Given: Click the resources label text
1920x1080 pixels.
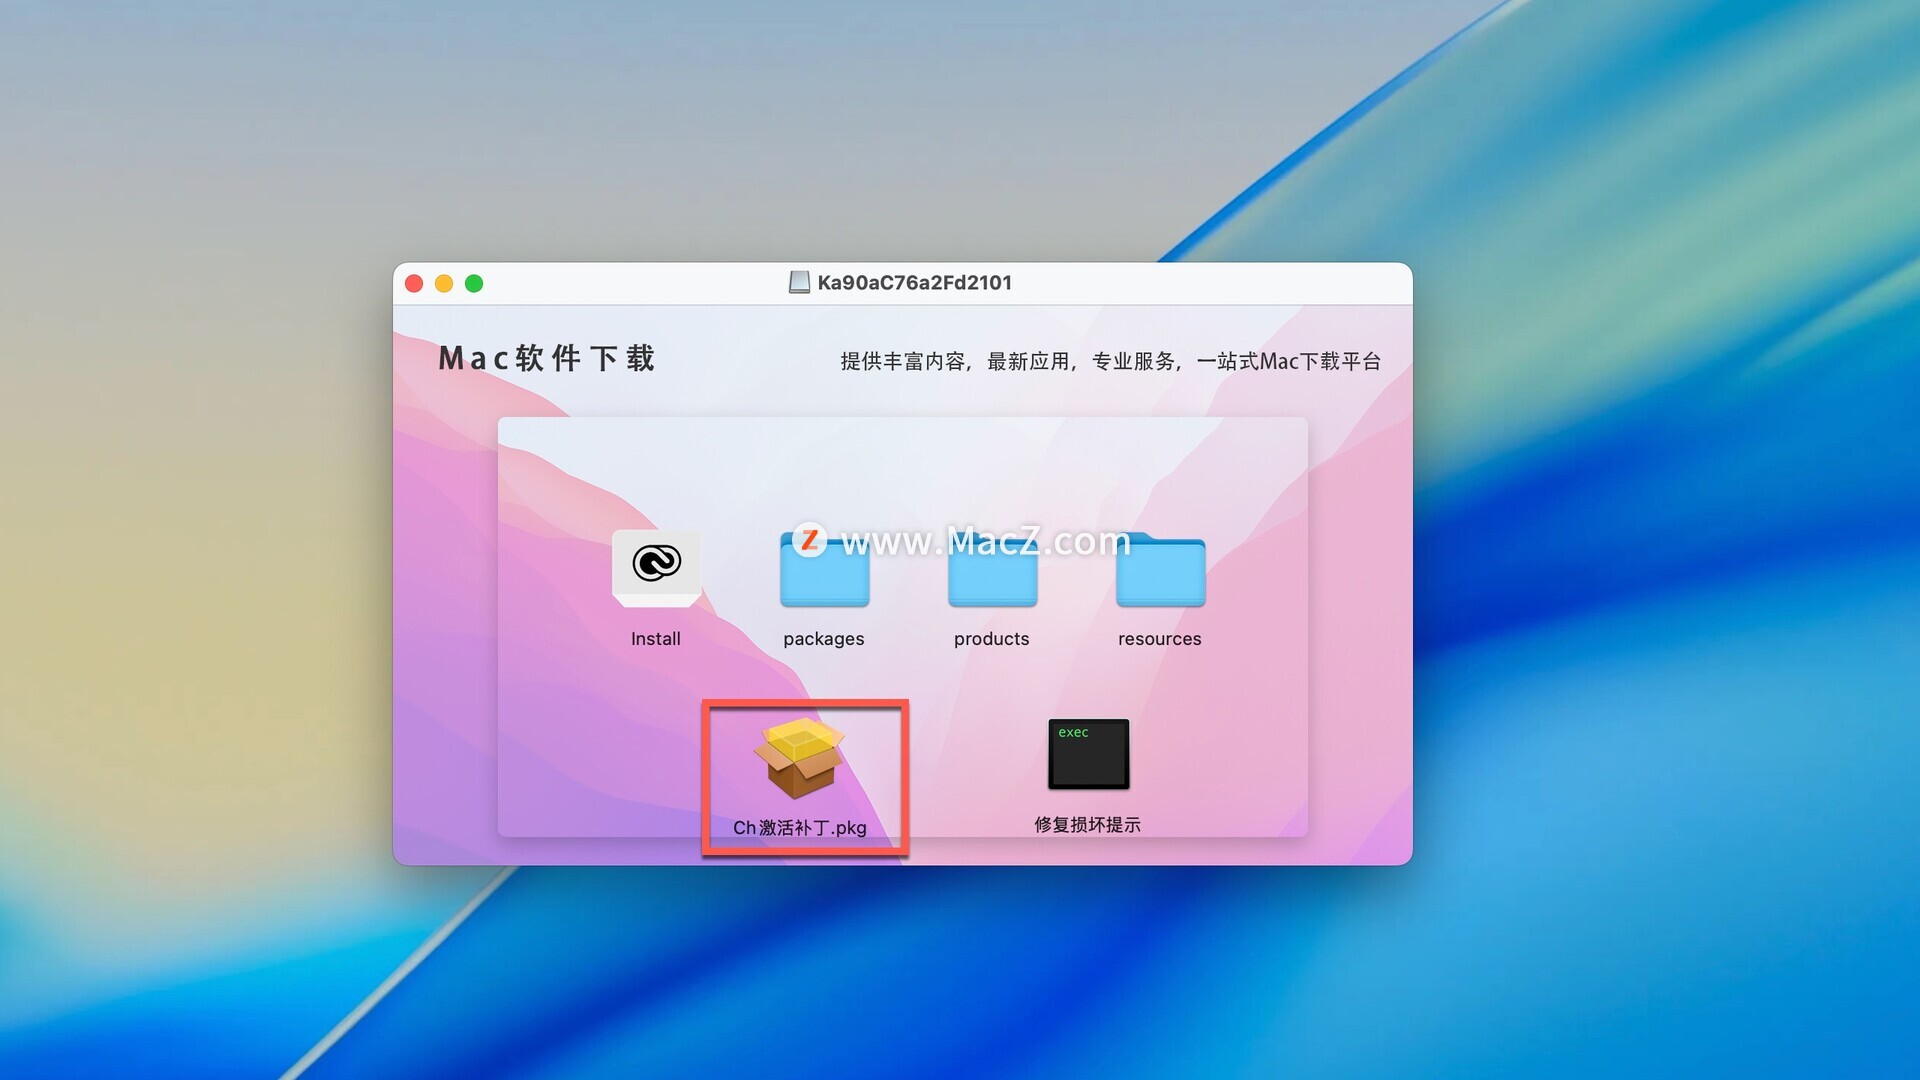Looking at the screenshot, I should (x=1160, y=639).
